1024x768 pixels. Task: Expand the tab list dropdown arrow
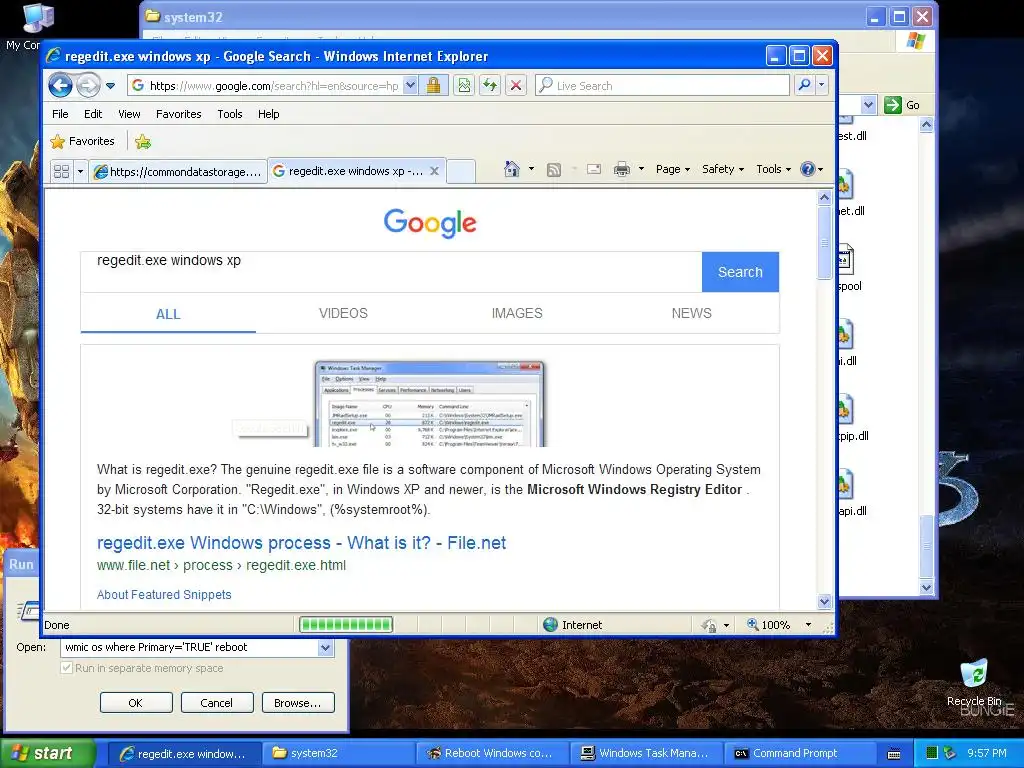point(80,172)
